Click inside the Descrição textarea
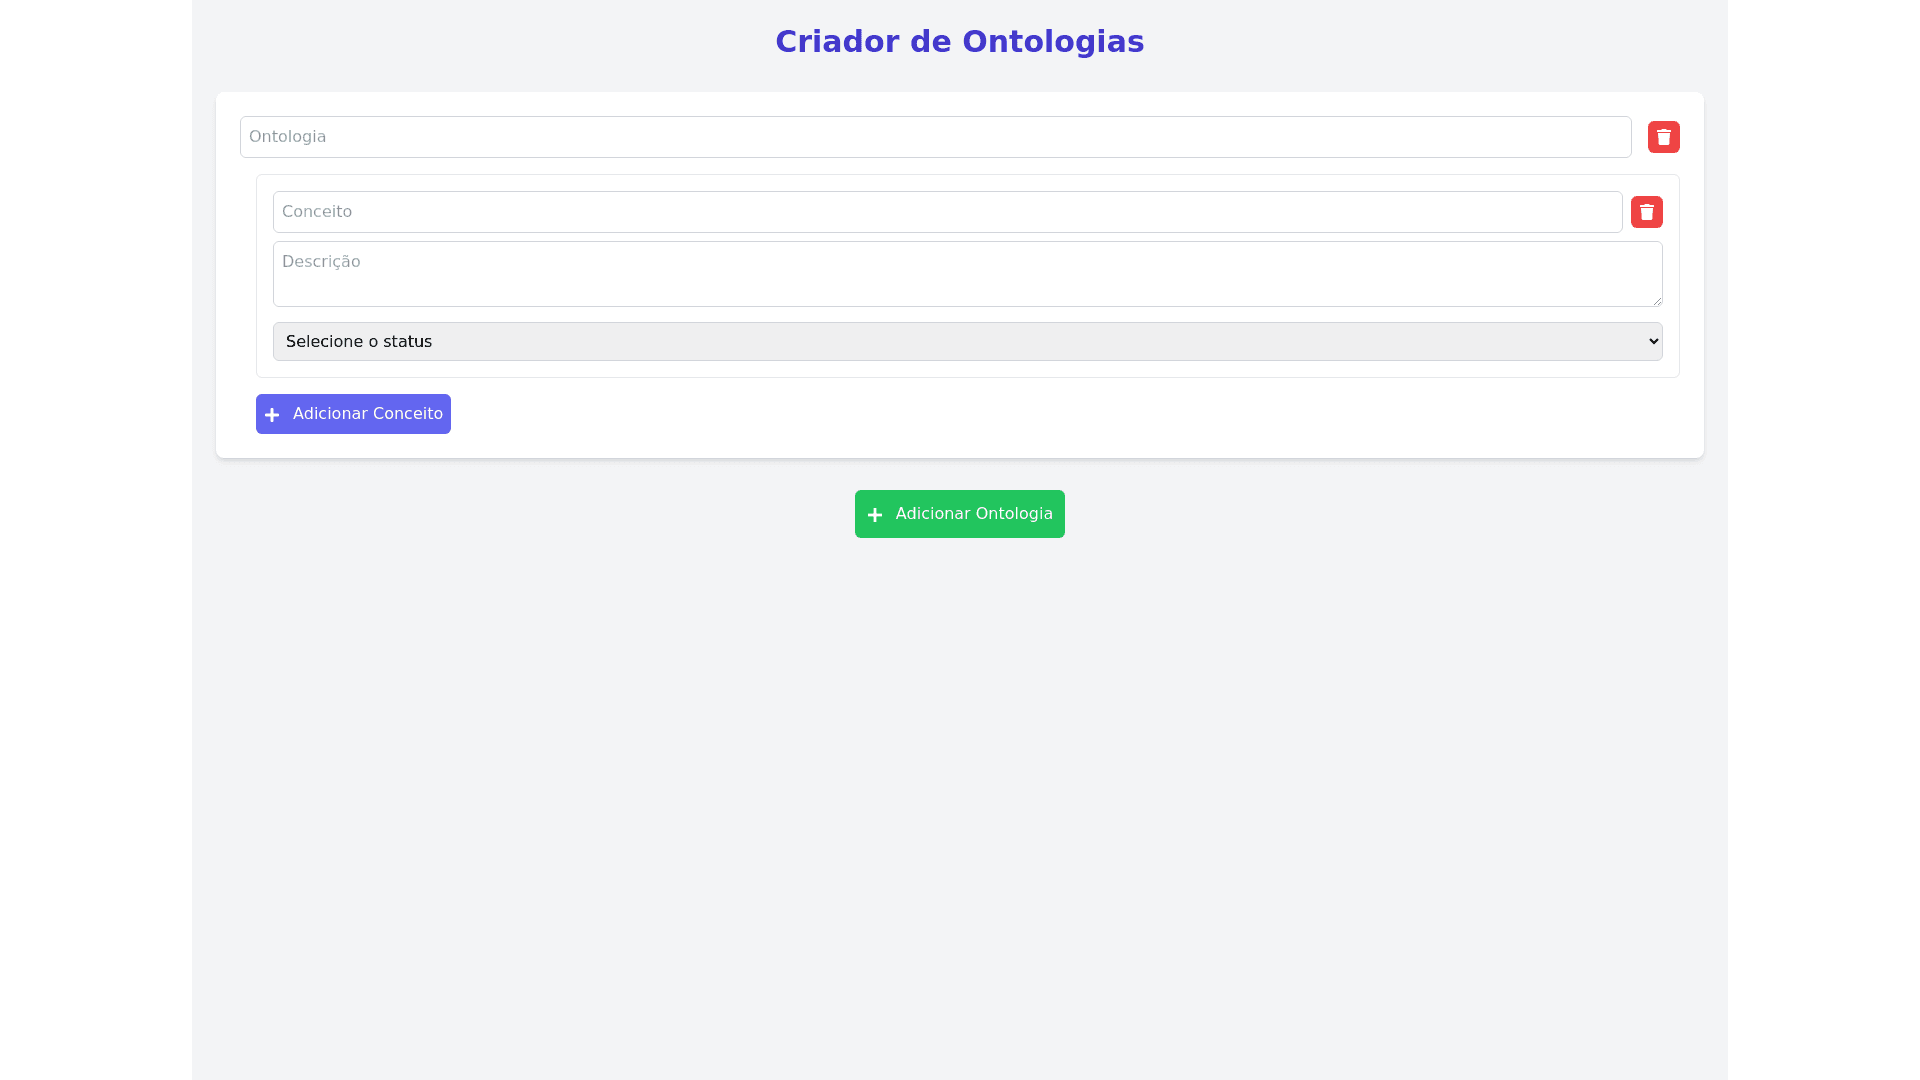Screen dimensions: 1920x1080 pyautogui.click(x=967, y=281)
